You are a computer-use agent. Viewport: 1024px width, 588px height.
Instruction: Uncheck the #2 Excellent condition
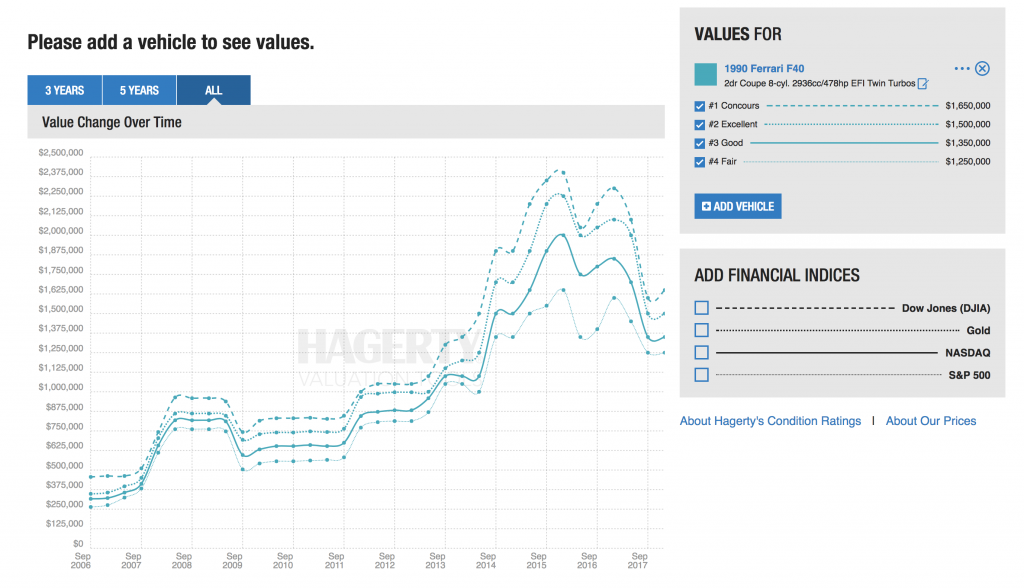[699, 125]
